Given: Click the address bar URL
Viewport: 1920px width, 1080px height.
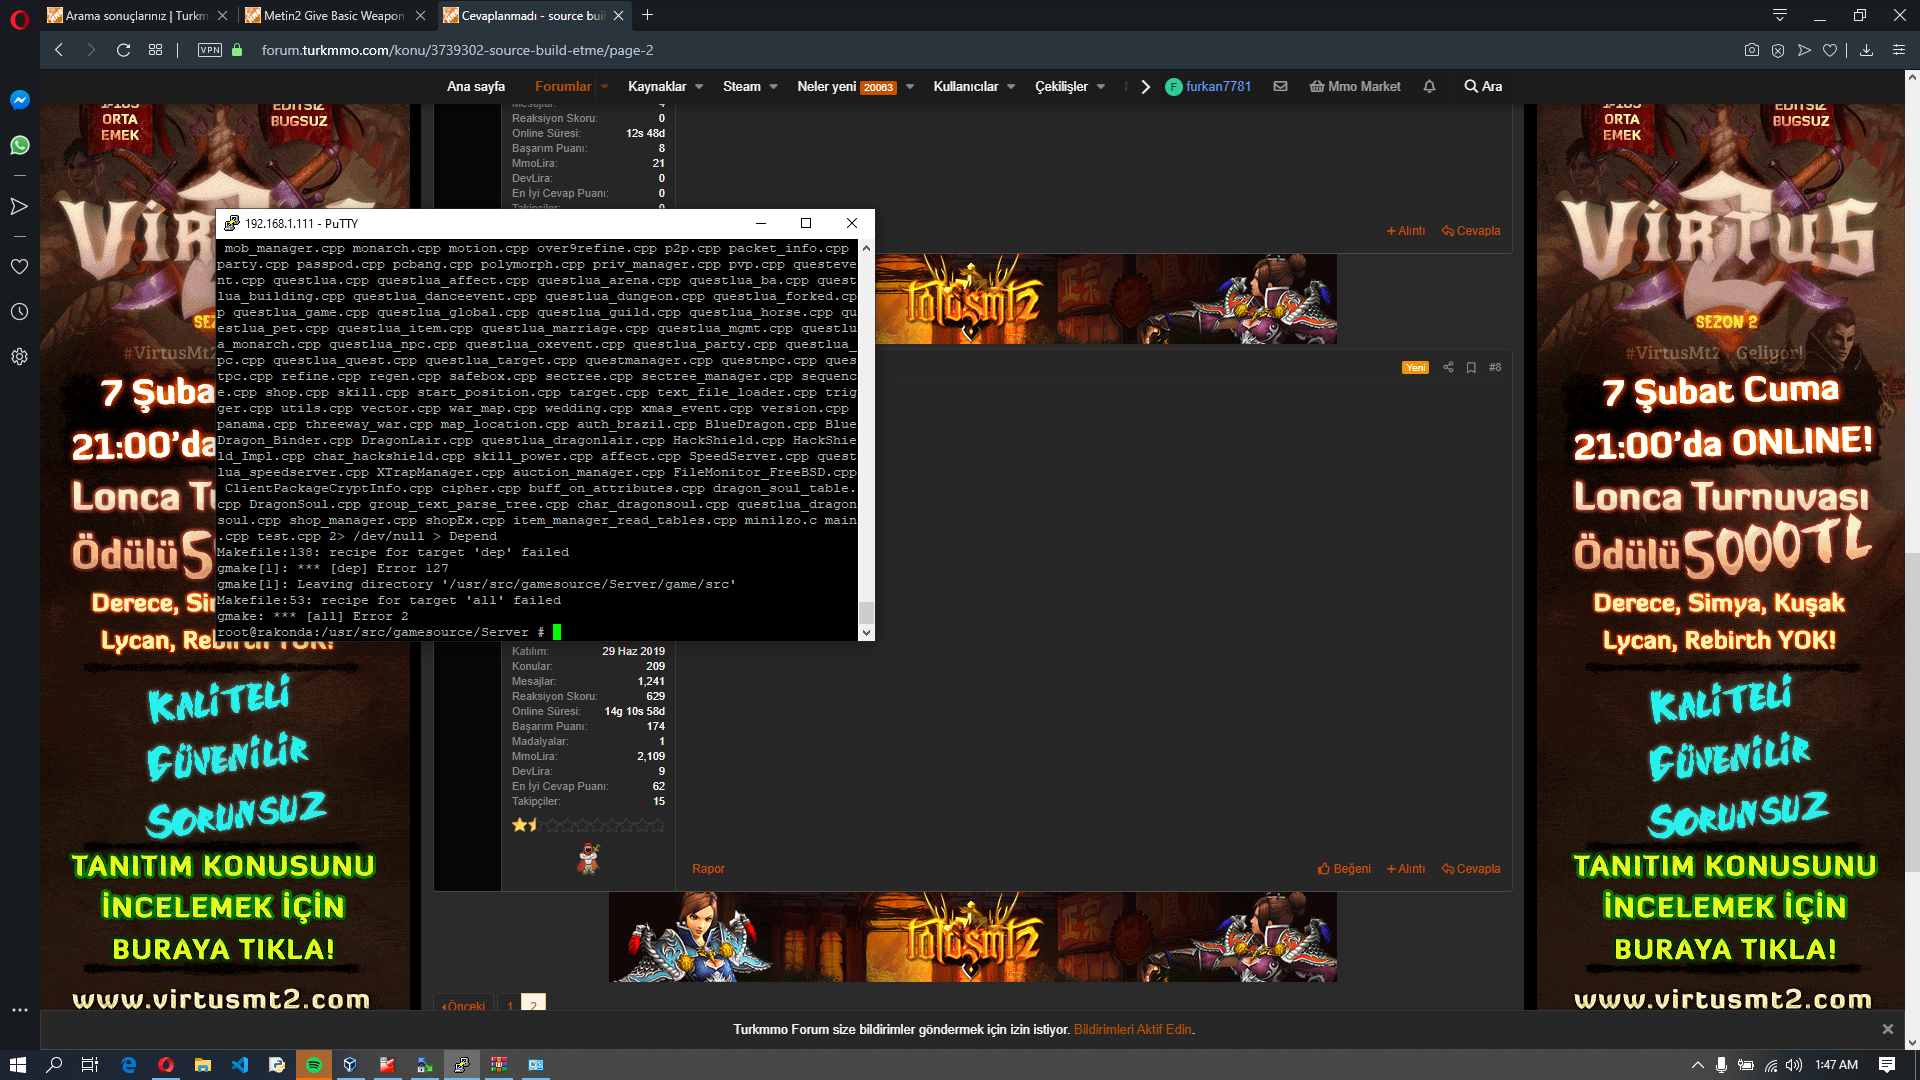Looking at the screenshot, I should (x=457, y=50).
